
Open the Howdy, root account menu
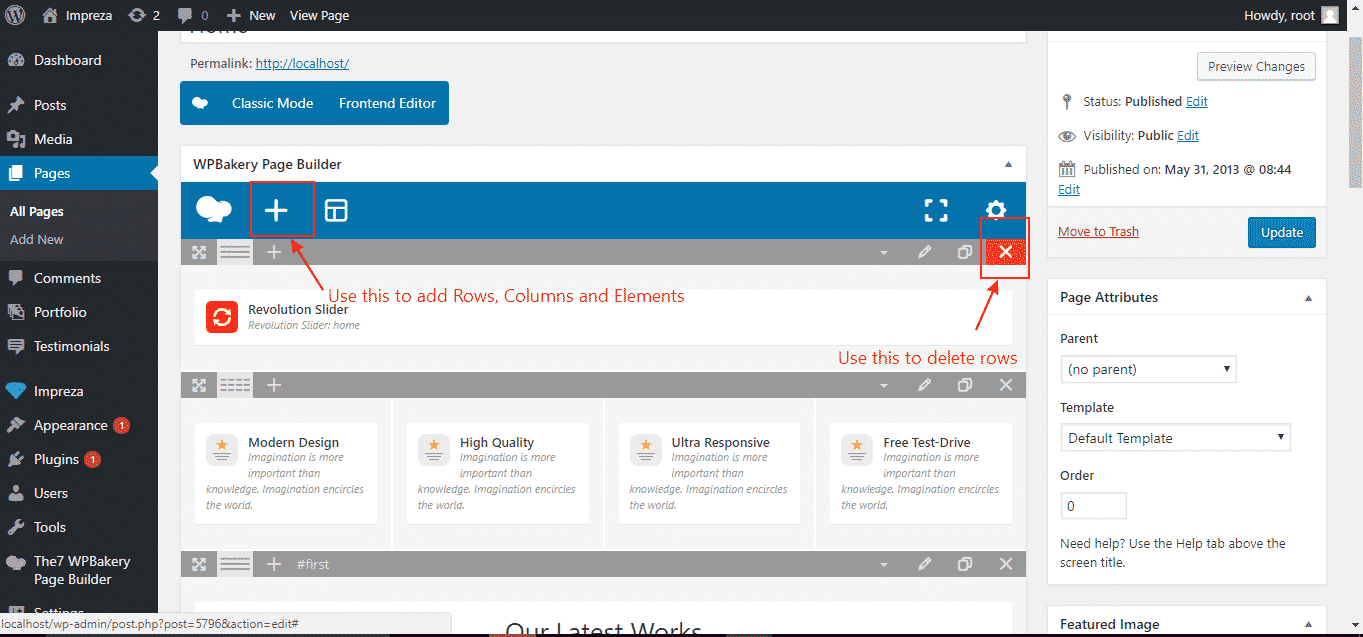[x=1290, y=15]
